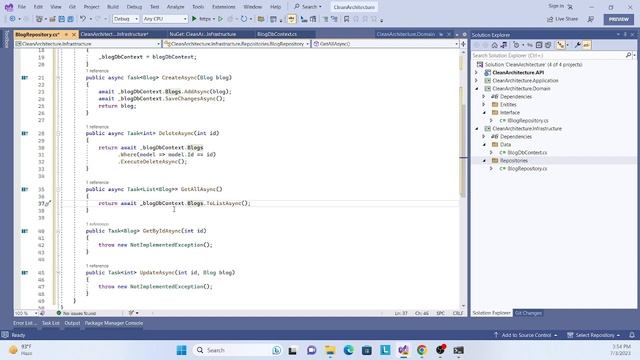This screenshot has height=360, width=640.
Task: Click the Microsoft Edge icon in taskbar
Action: (348, 350)
